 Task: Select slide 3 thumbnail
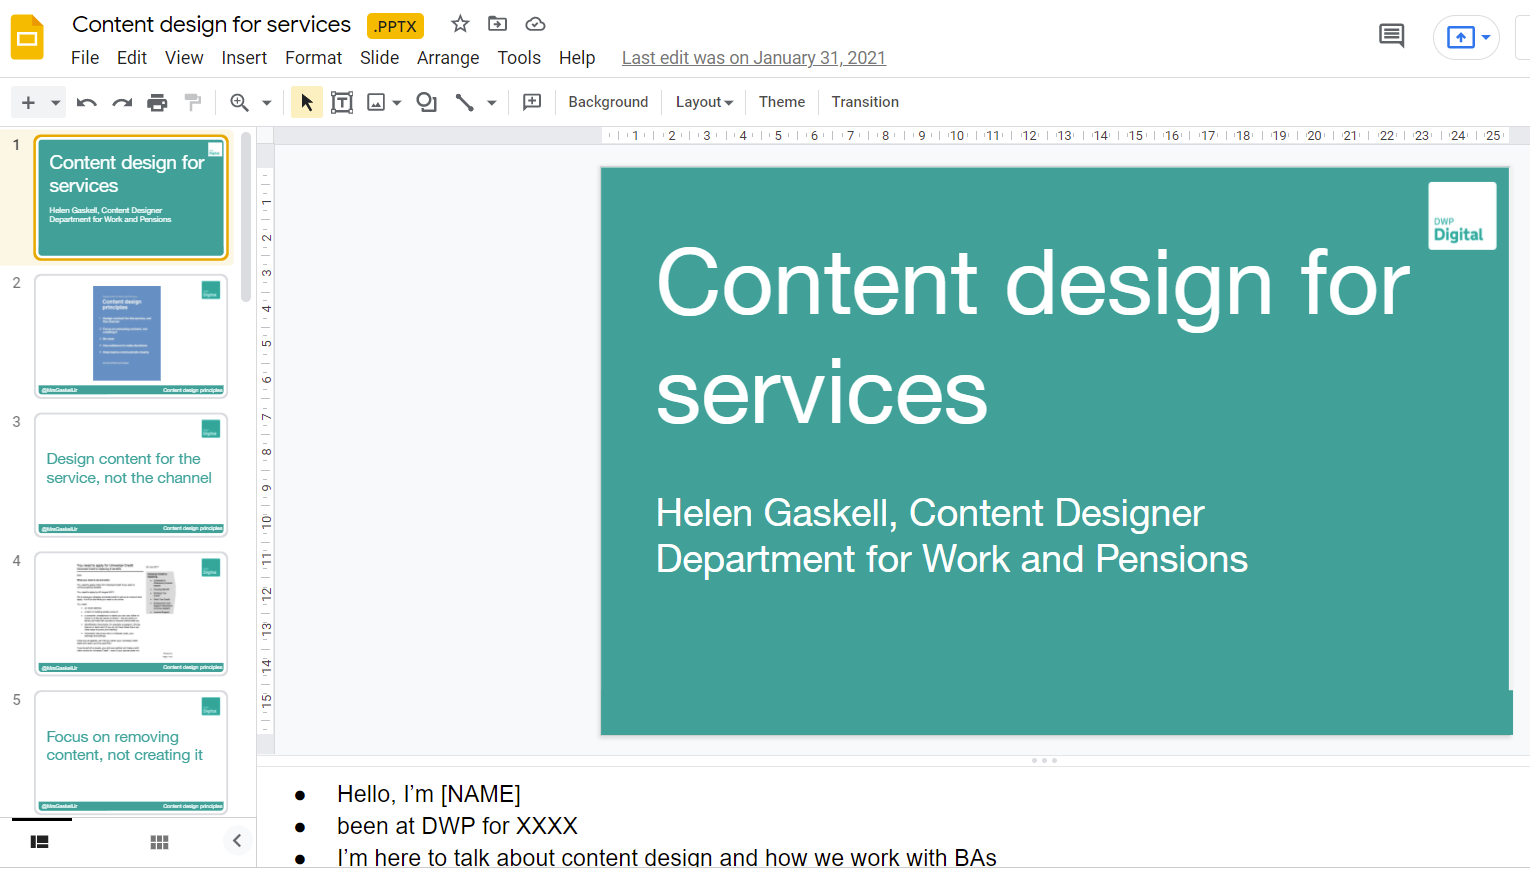click(x=131, y=474)
